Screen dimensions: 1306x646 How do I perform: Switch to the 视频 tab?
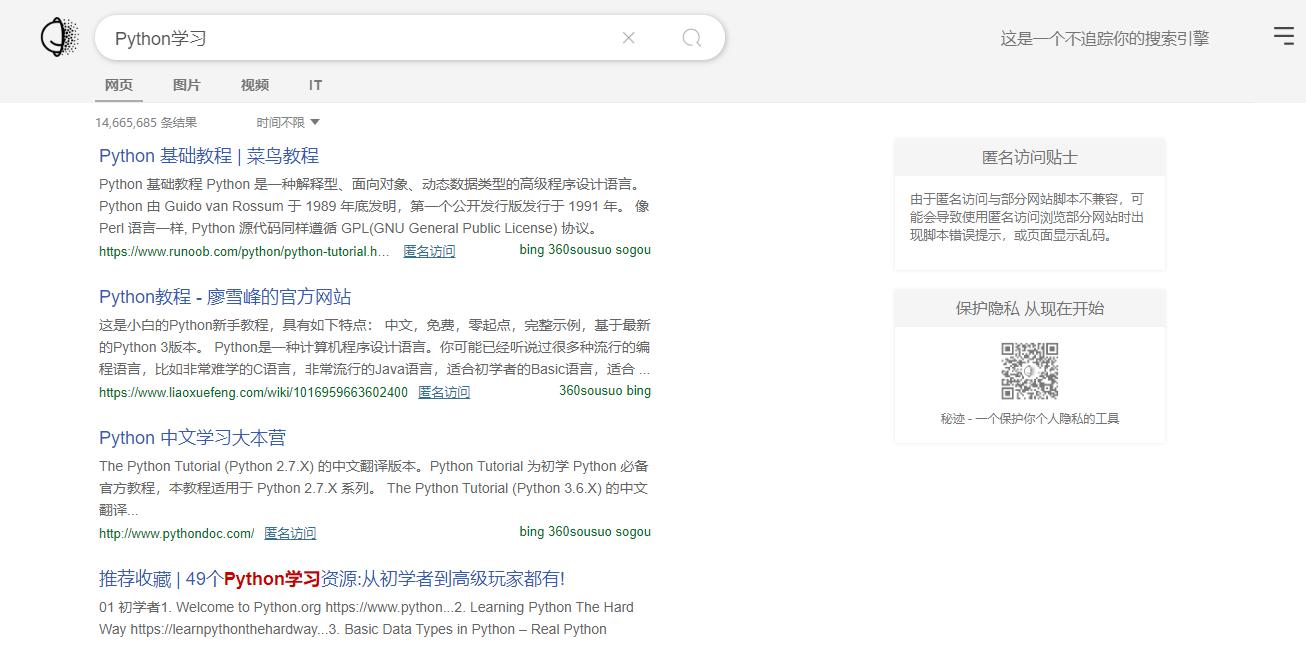253,85
